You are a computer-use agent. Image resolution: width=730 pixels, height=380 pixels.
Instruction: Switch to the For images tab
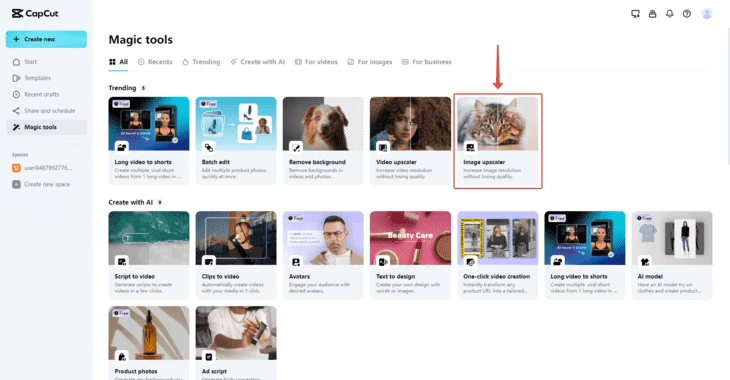tap(370, 61)
